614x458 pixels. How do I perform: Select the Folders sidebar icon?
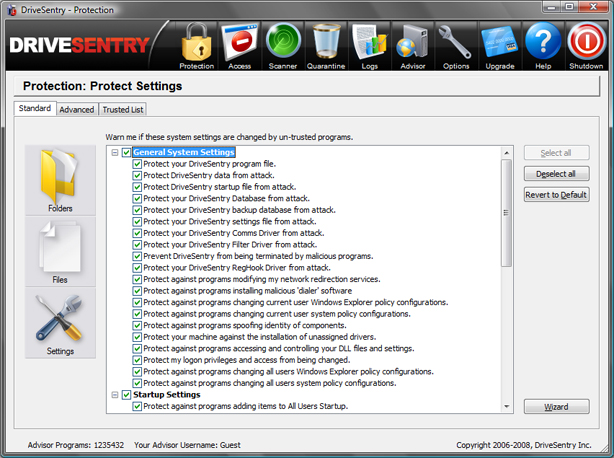pyautogui.click(x=60, y=180)
